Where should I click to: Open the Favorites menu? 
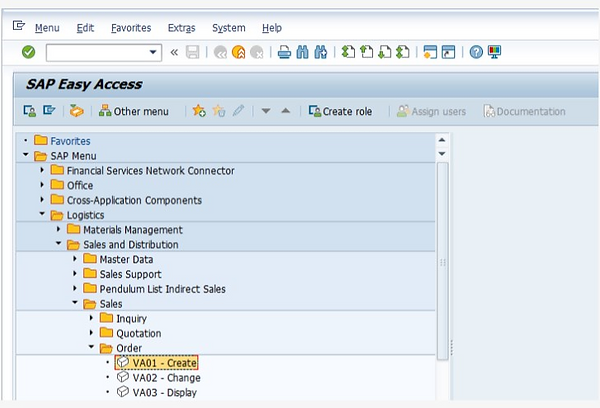131,28
